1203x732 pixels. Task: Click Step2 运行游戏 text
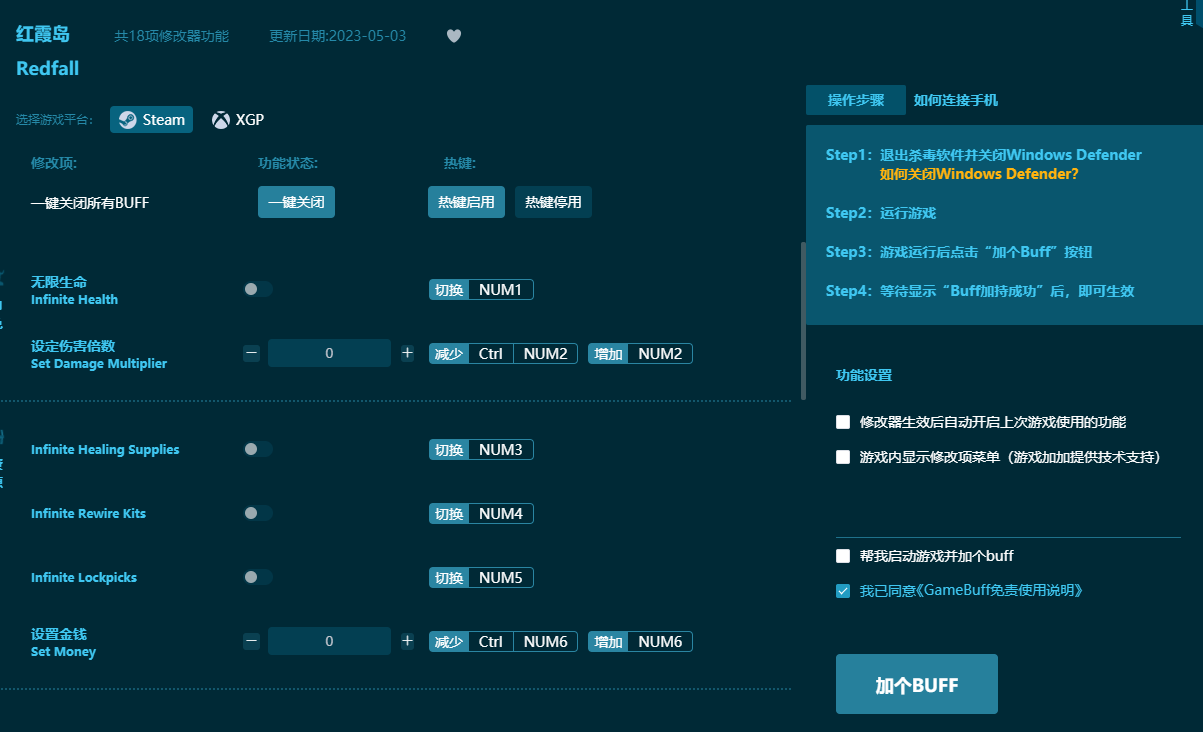click(x=881, y=213)
